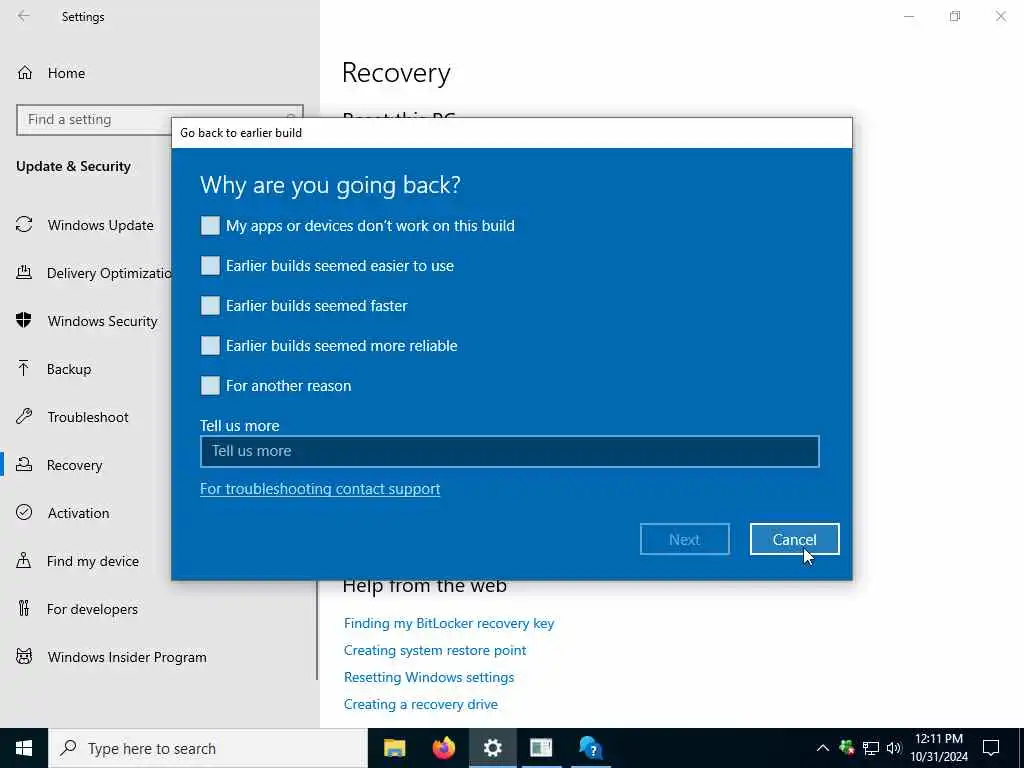1024x768 pixels.
Task: Click Windows Insider Program cat icon
Action: coord(24,656)
